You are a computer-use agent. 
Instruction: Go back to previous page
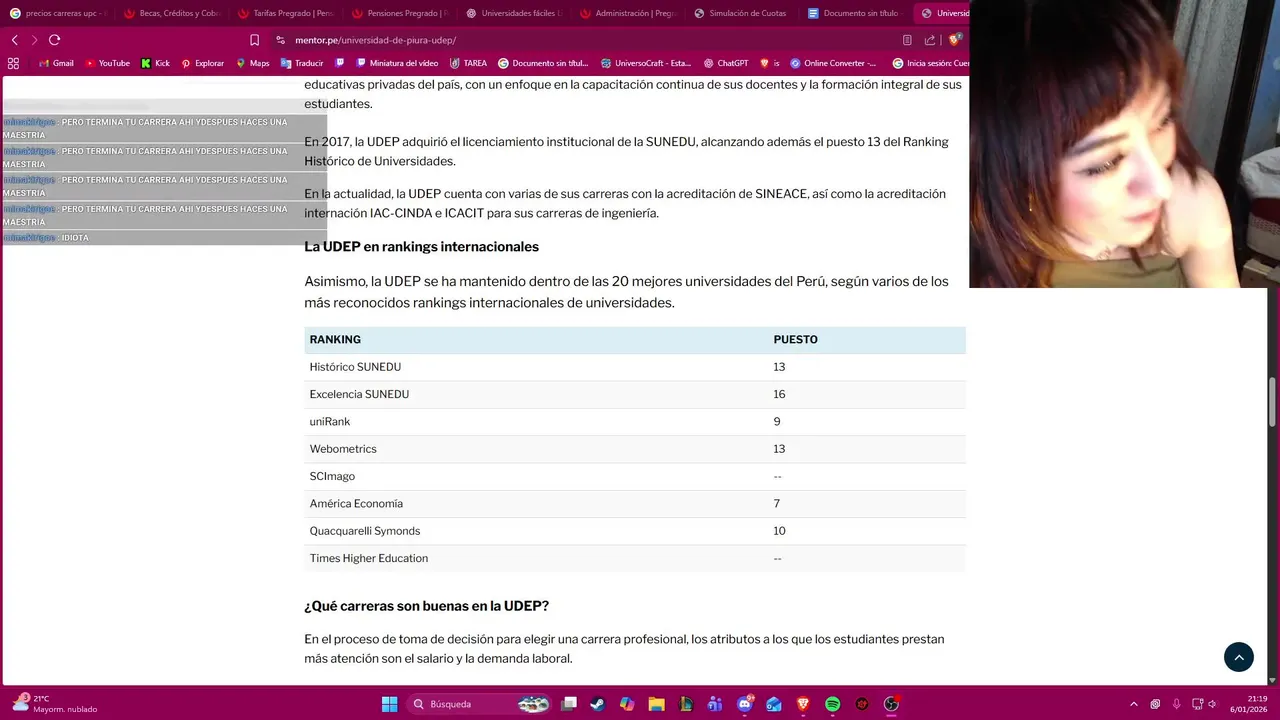click(x=14, y=40)
